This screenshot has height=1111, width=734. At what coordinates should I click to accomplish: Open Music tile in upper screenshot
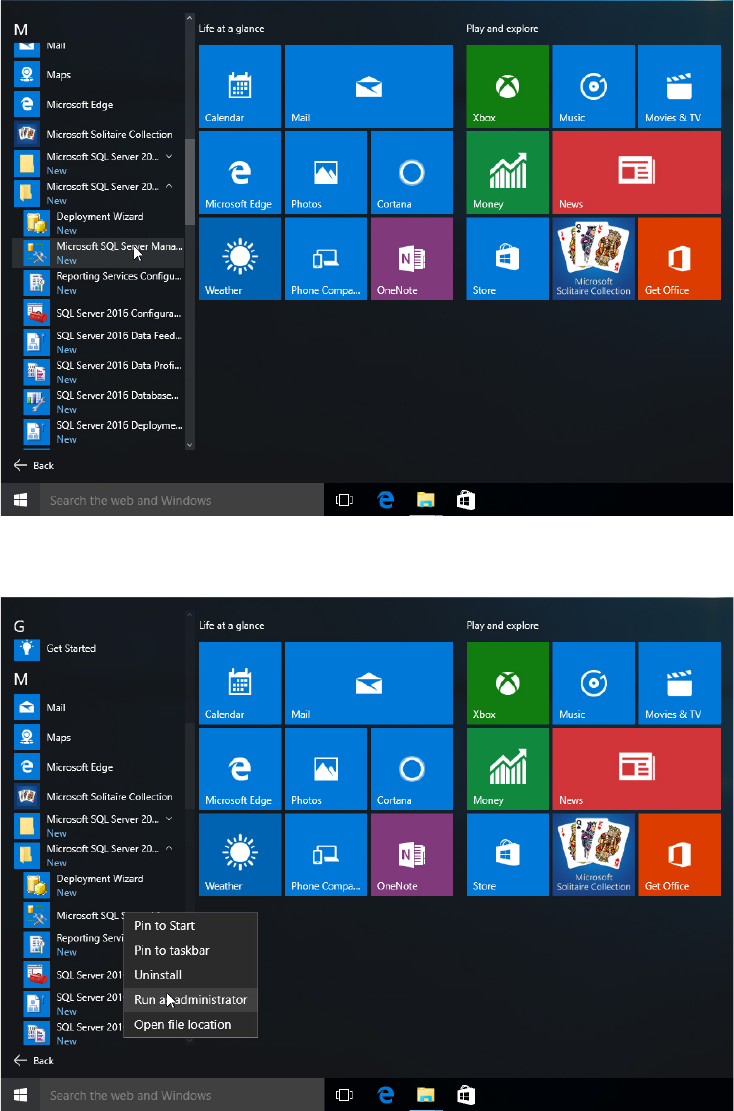[x=593, y=86]
